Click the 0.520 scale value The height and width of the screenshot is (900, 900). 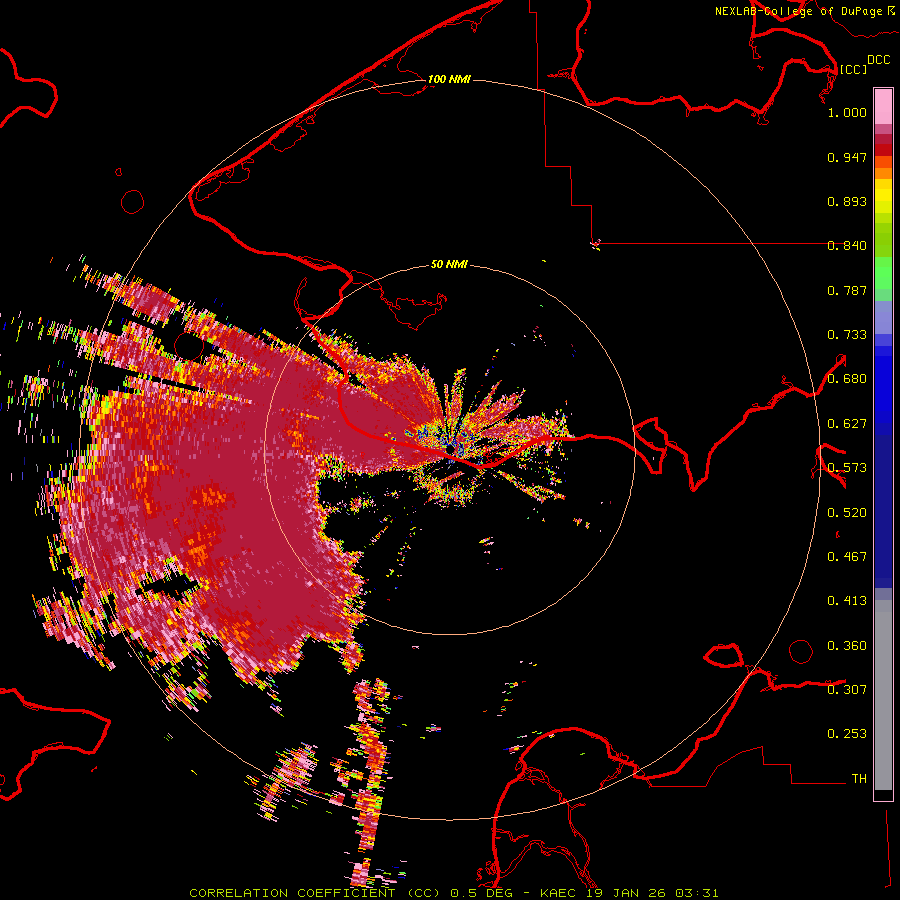coord(847,512)
